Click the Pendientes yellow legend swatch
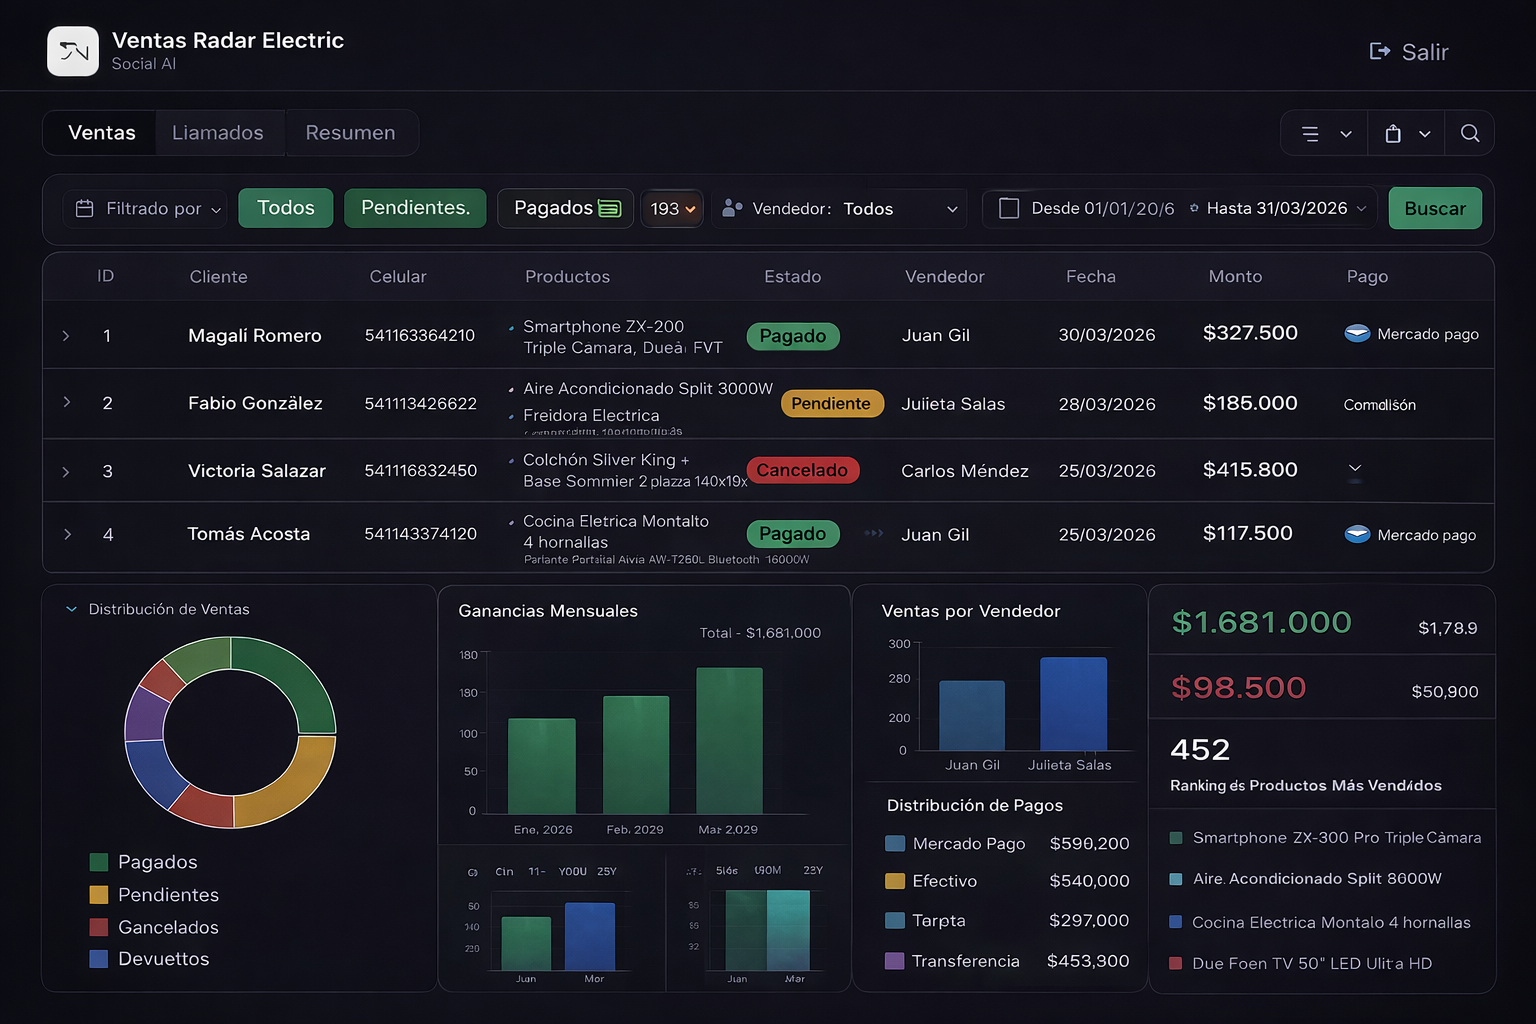 [x=99, y=895]
